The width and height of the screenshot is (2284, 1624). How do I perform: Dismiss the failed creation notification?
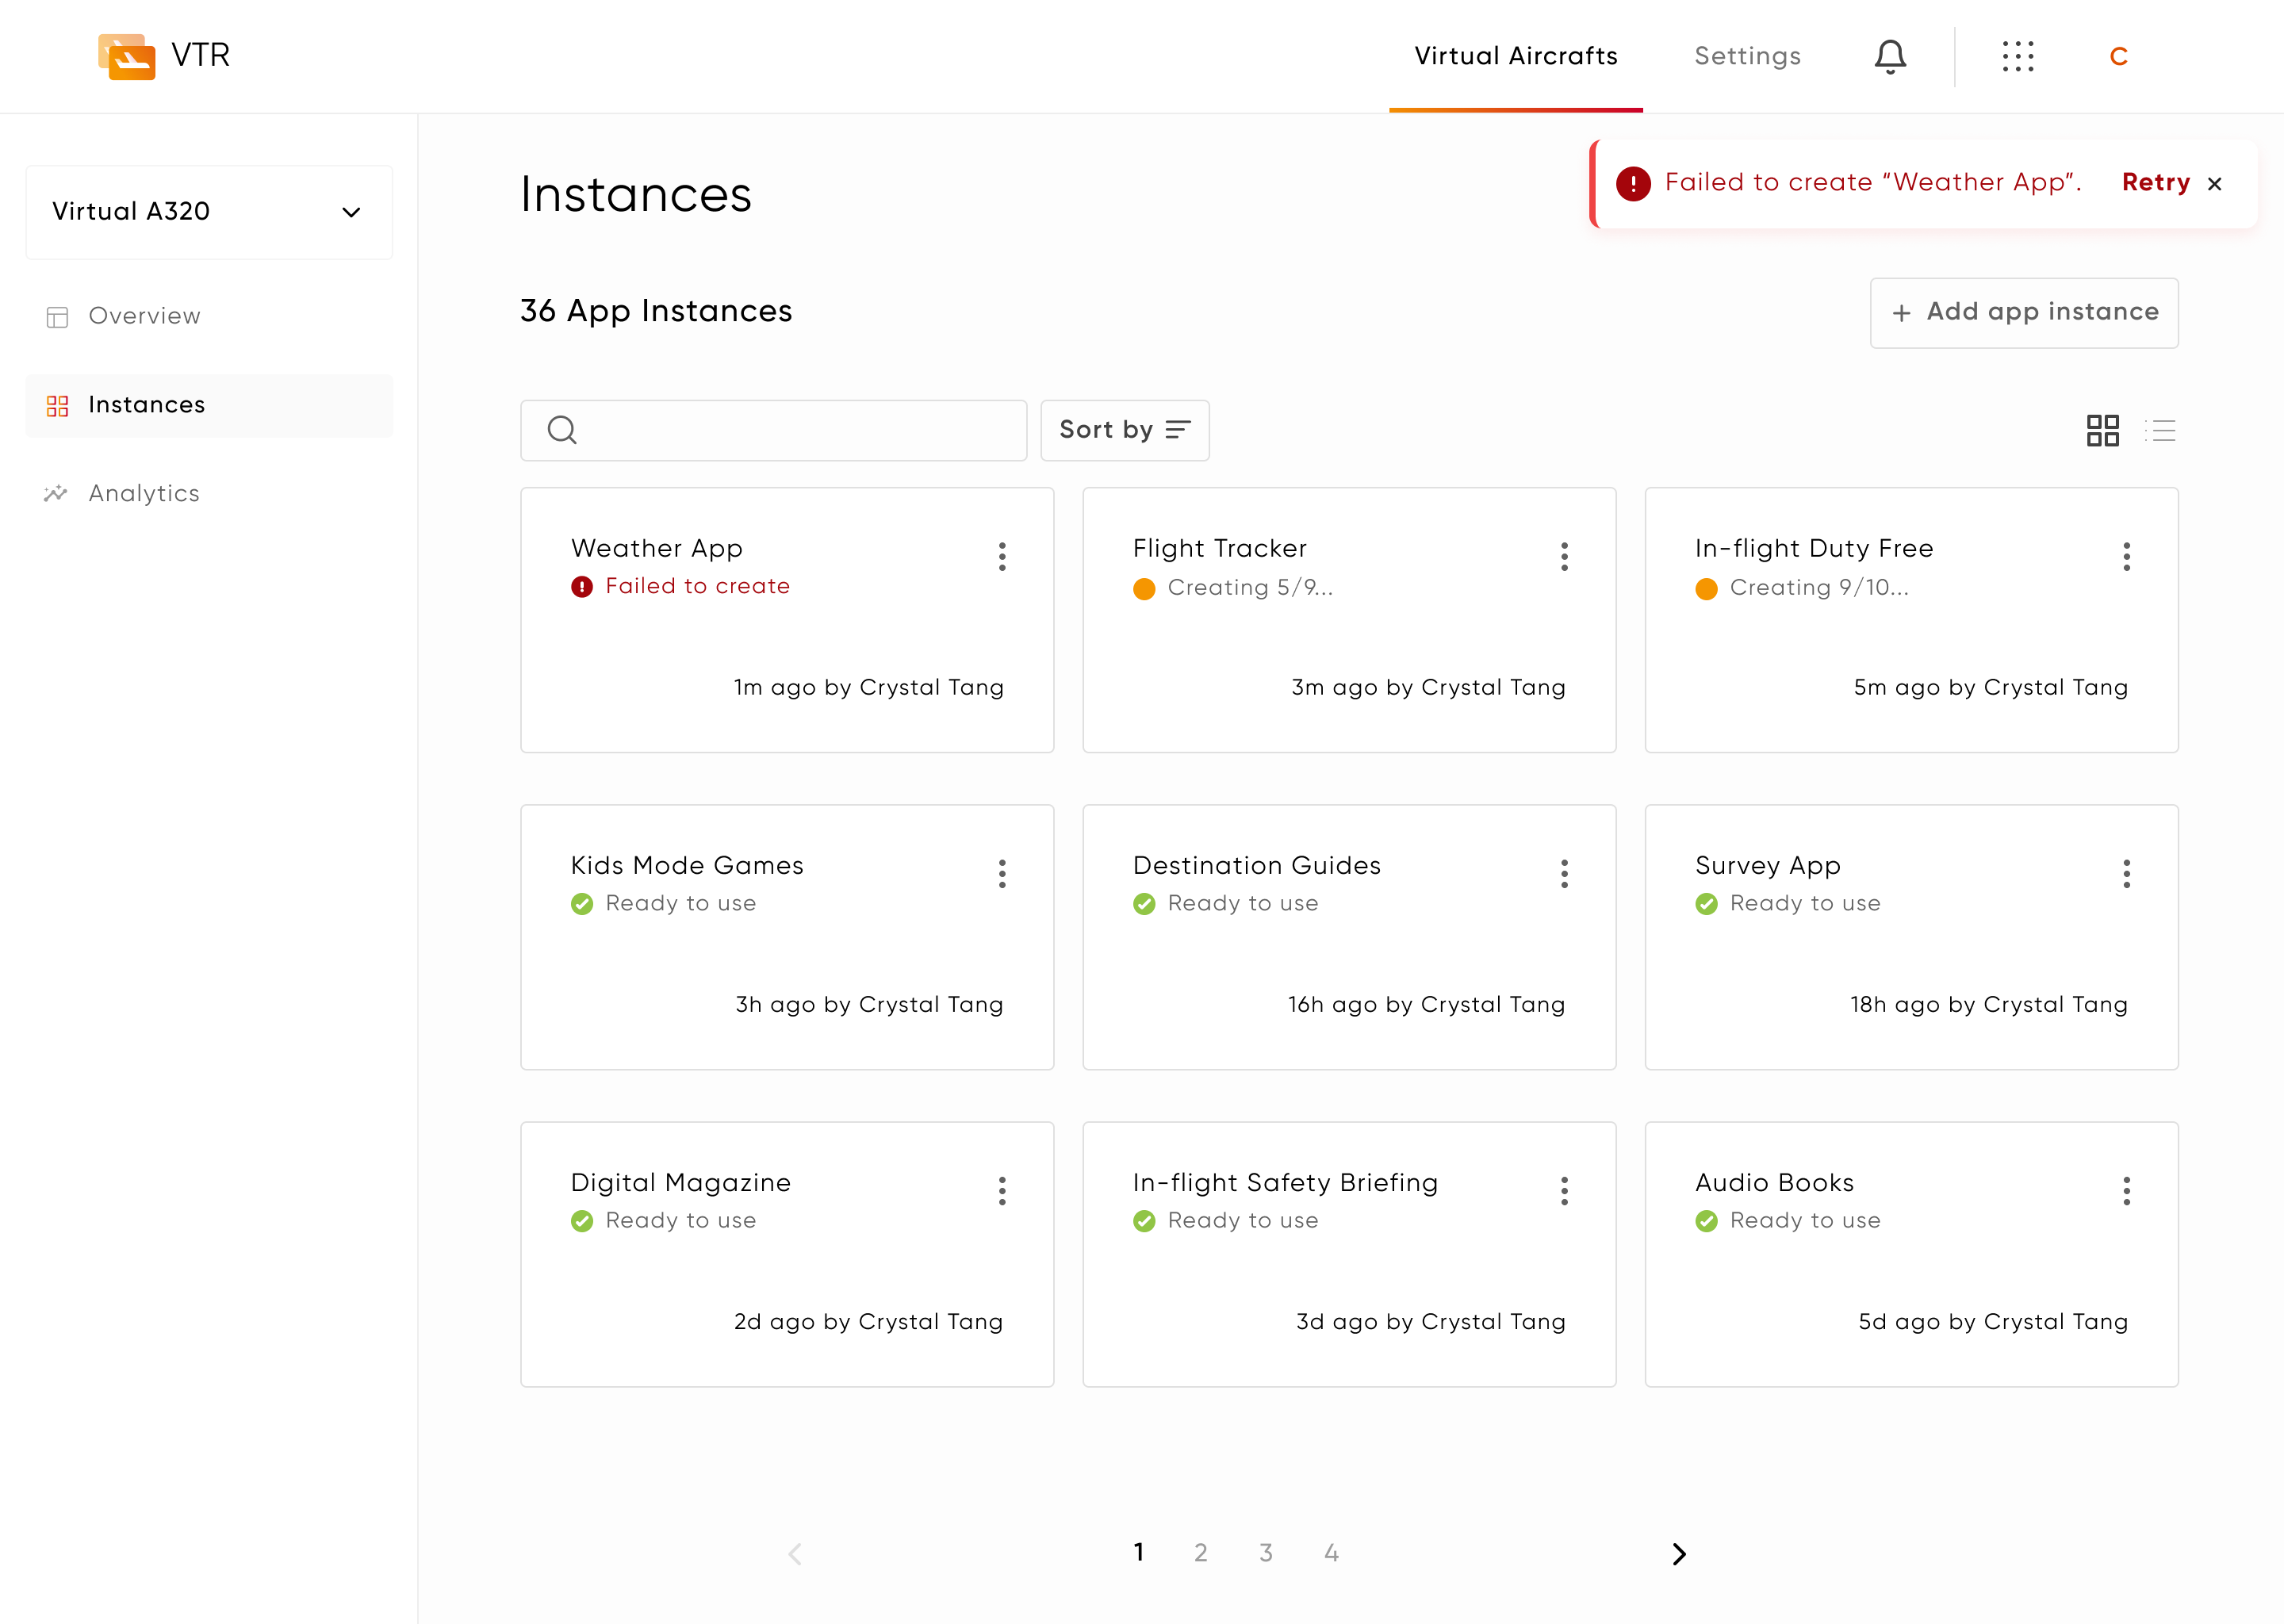[2215, 183]
